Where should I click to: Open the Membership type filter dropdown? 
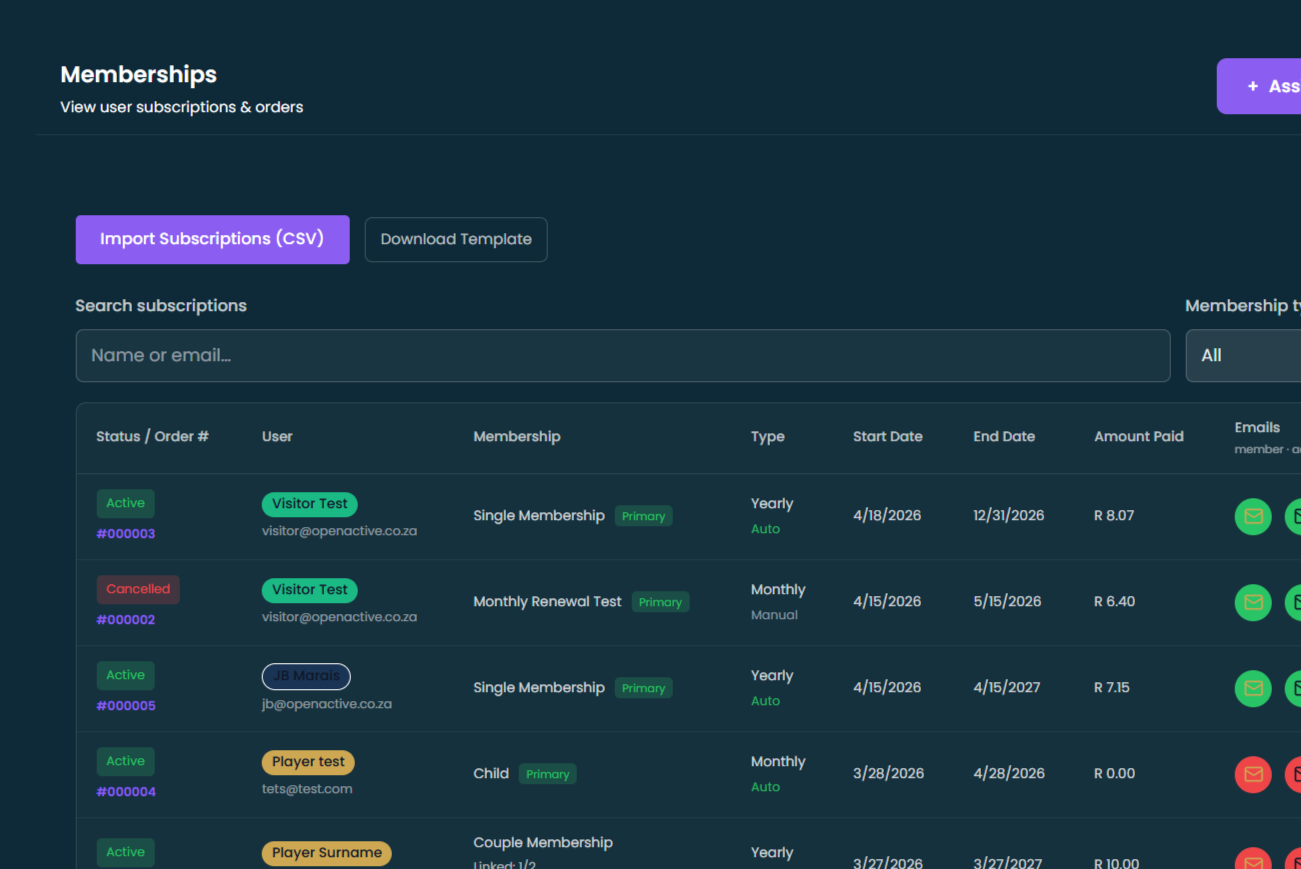(1245, 356)
